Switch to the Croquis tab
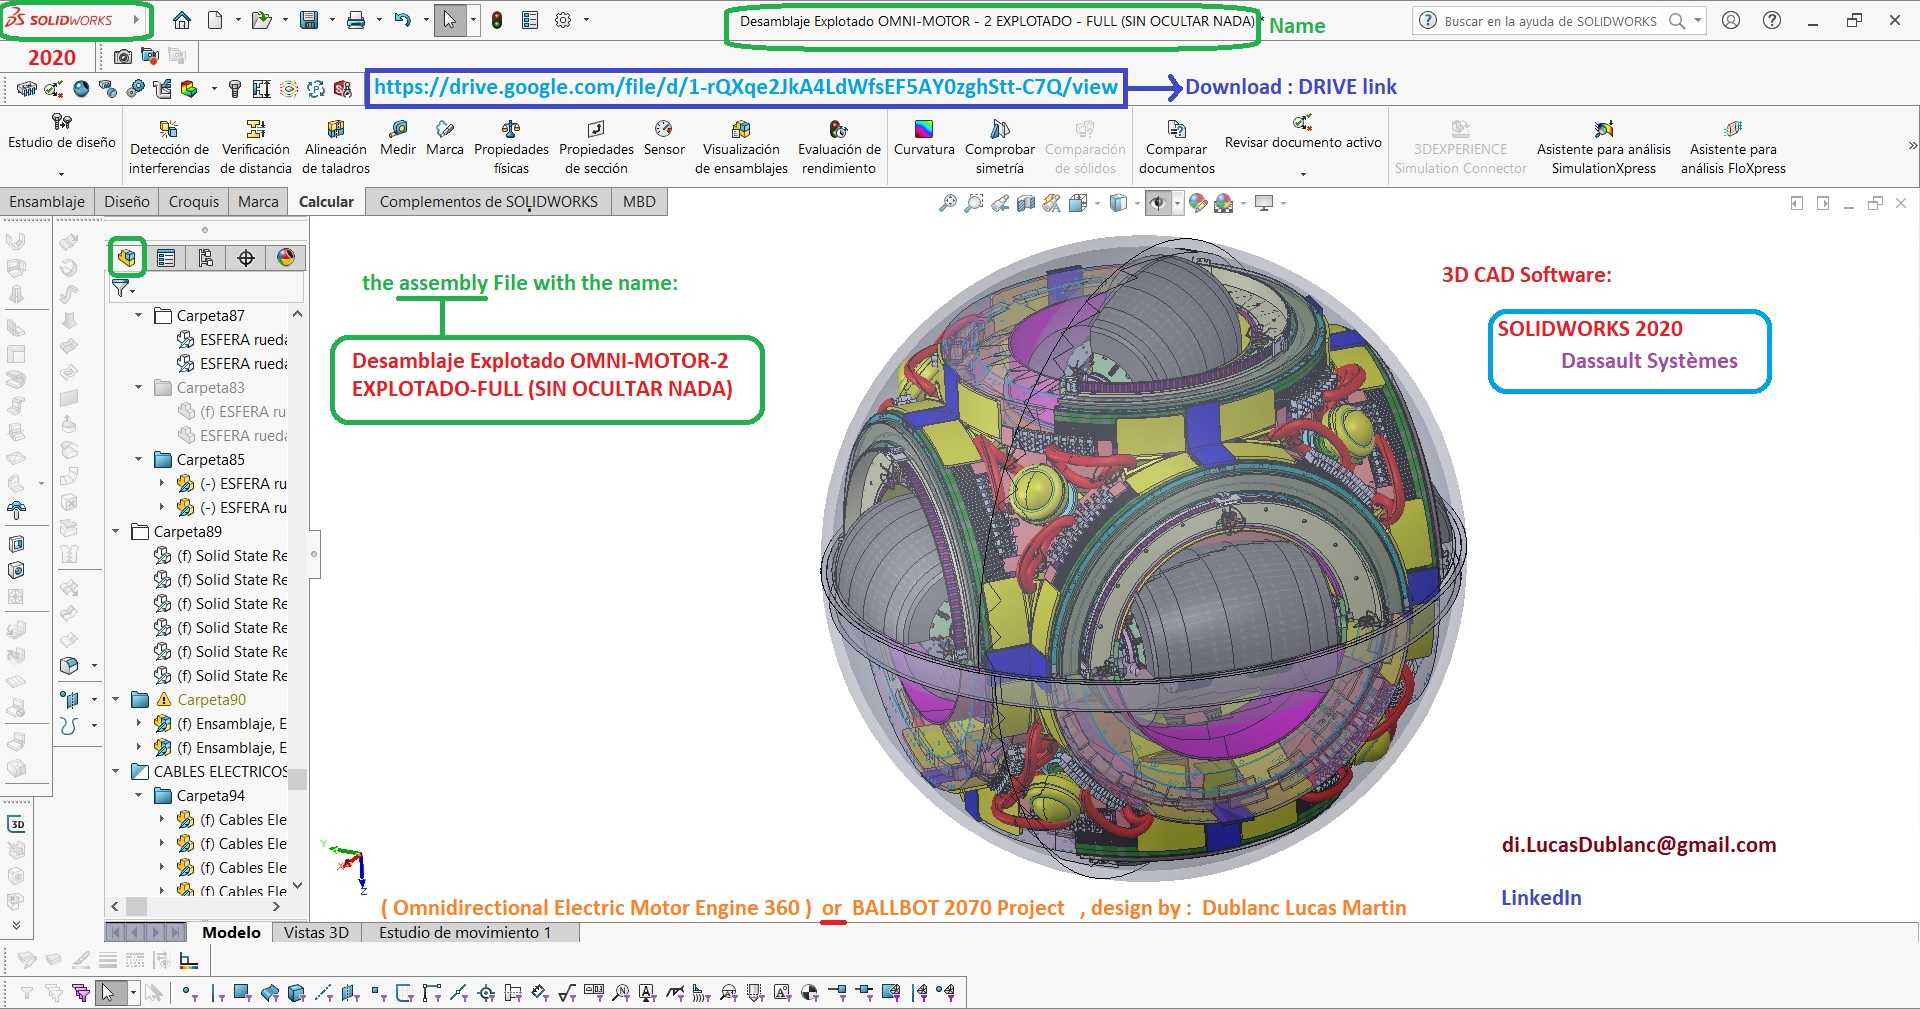This screenshot has width=1920, height=1009. pyautogui.click(x=194, y=202)
